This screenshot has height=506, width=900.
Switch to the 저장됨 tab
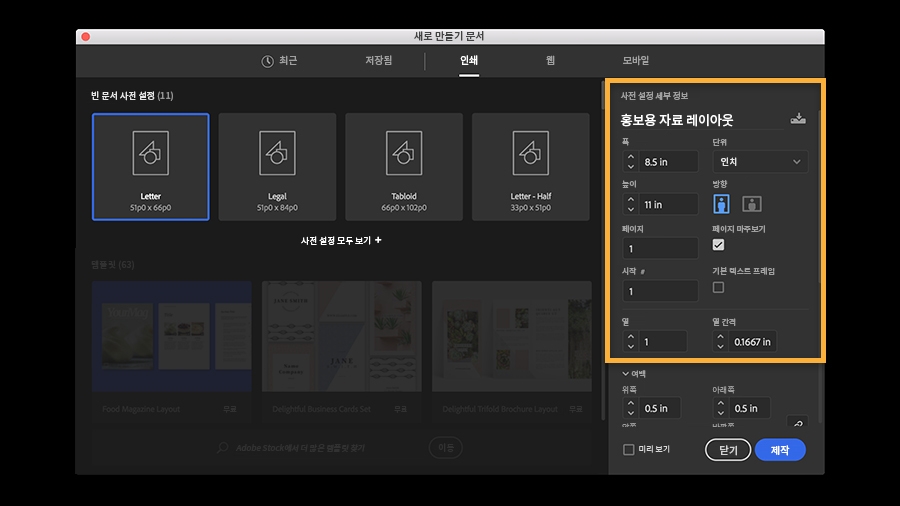(x=379, y=60)
